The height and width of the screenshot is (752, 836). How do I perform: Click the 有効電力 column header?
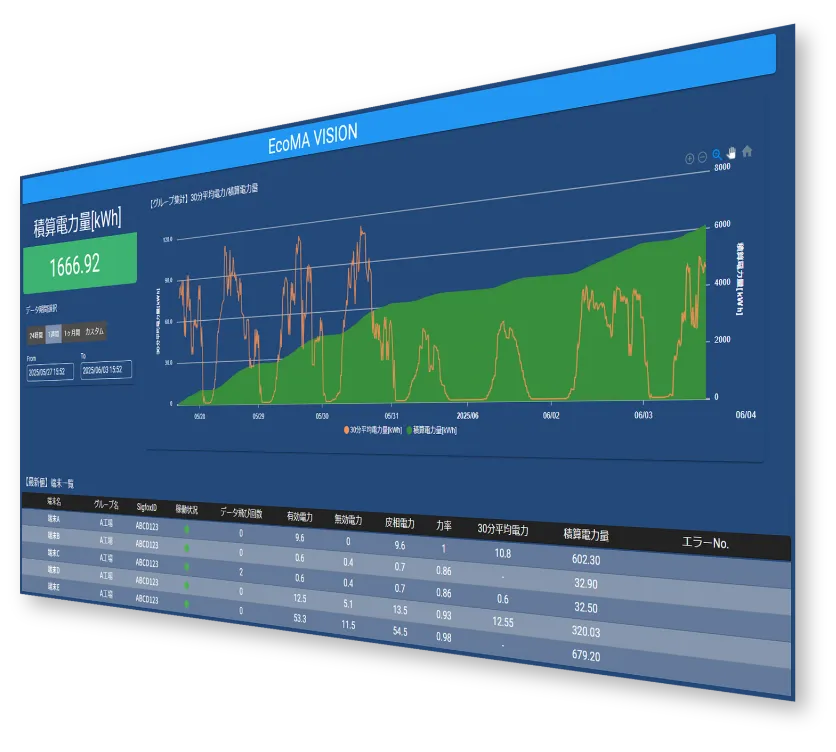(x=300, y=517)
